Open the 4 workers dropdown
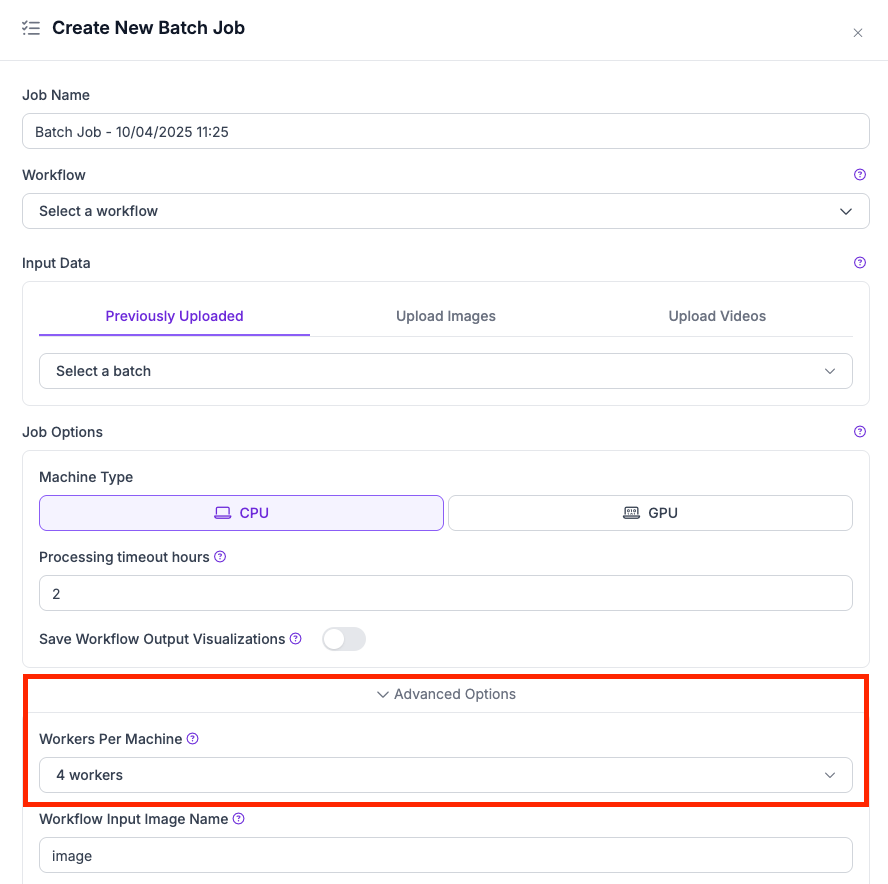Screen dimensions: 888x884 point(445,775)
